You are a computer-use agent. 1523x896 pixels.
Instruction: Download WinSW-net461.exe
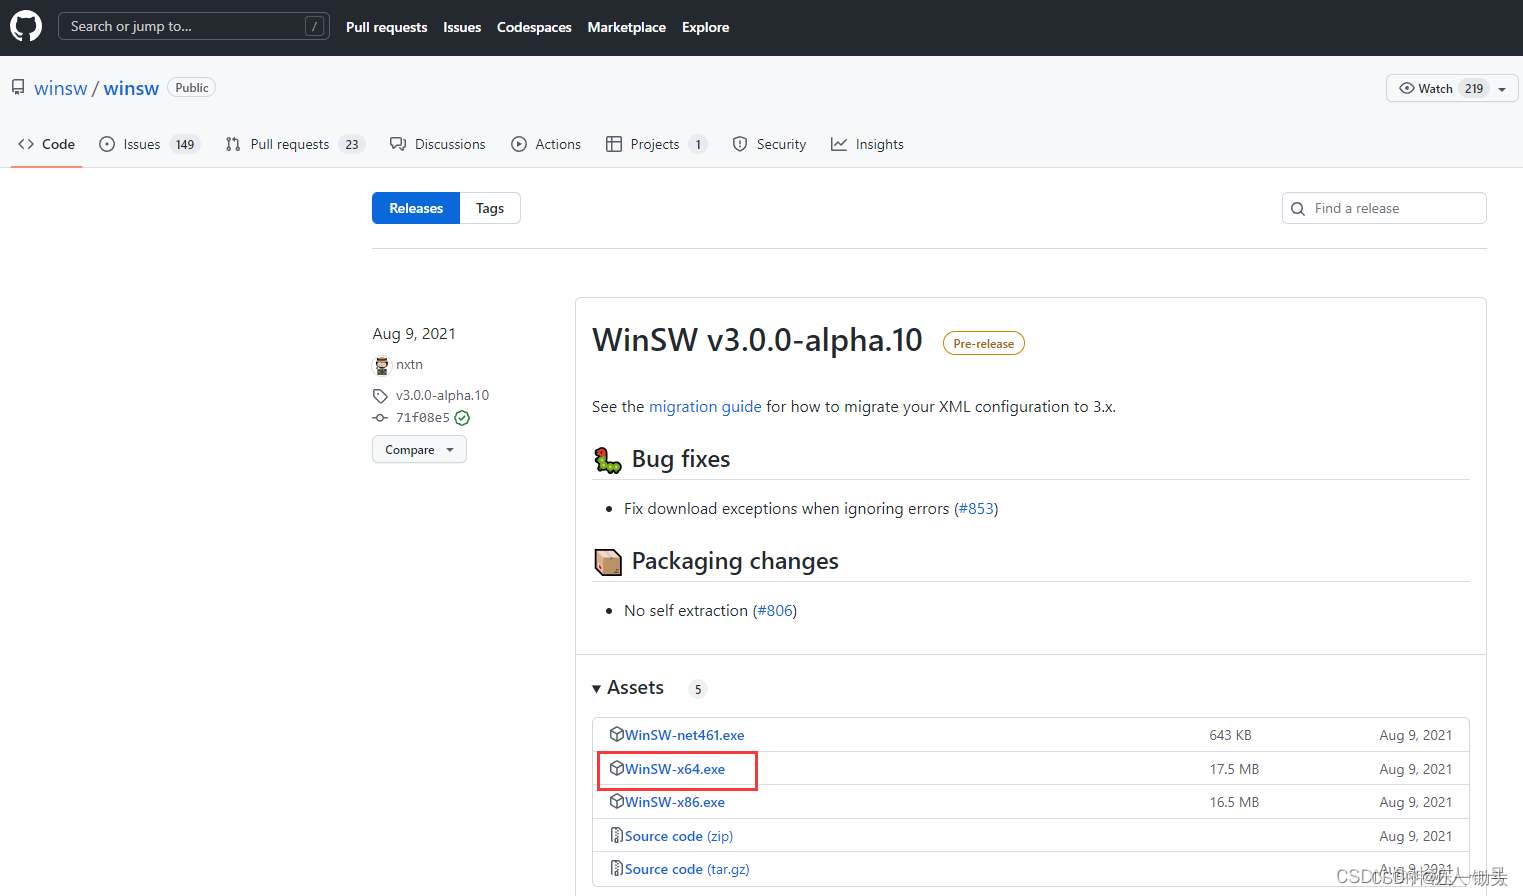[x=685, y=735]
